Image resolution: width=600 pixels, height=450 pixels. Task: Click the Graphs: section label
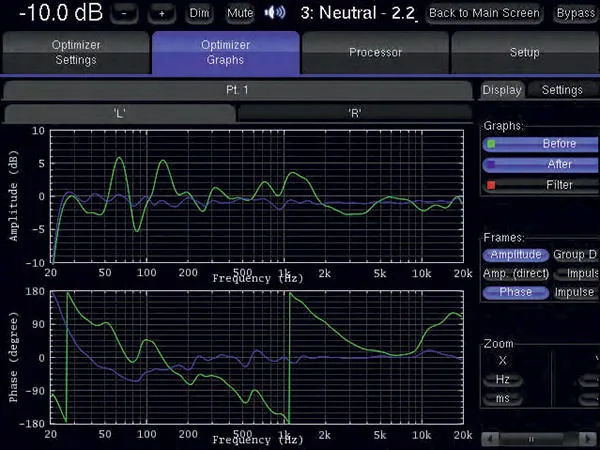pyautogui.click(x=503, y=126)
